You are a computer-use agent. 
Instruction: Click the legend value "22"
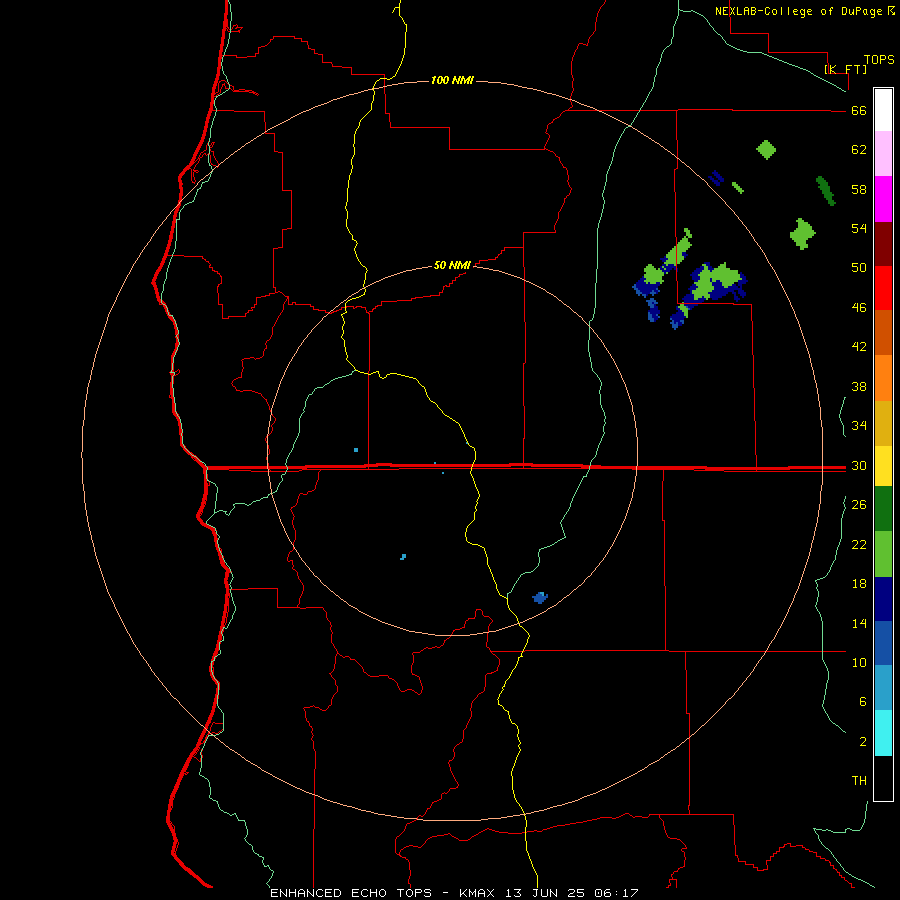(x=859, y=544)
